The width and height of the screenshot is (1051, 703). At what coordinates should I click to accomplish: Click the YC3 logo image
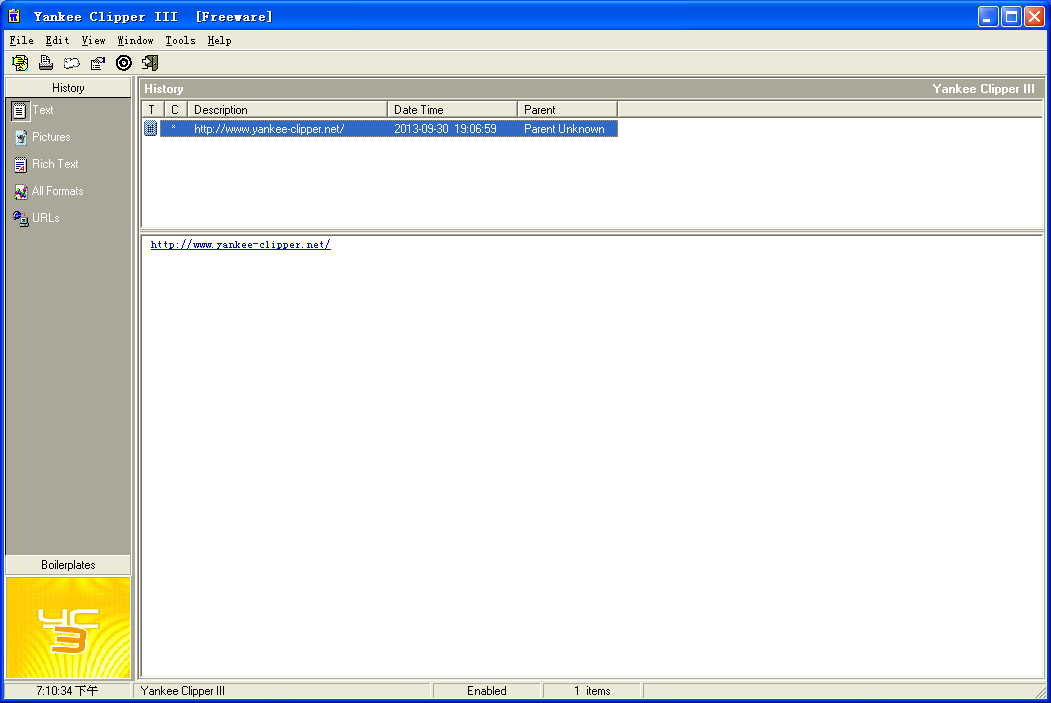coord(68,628)
